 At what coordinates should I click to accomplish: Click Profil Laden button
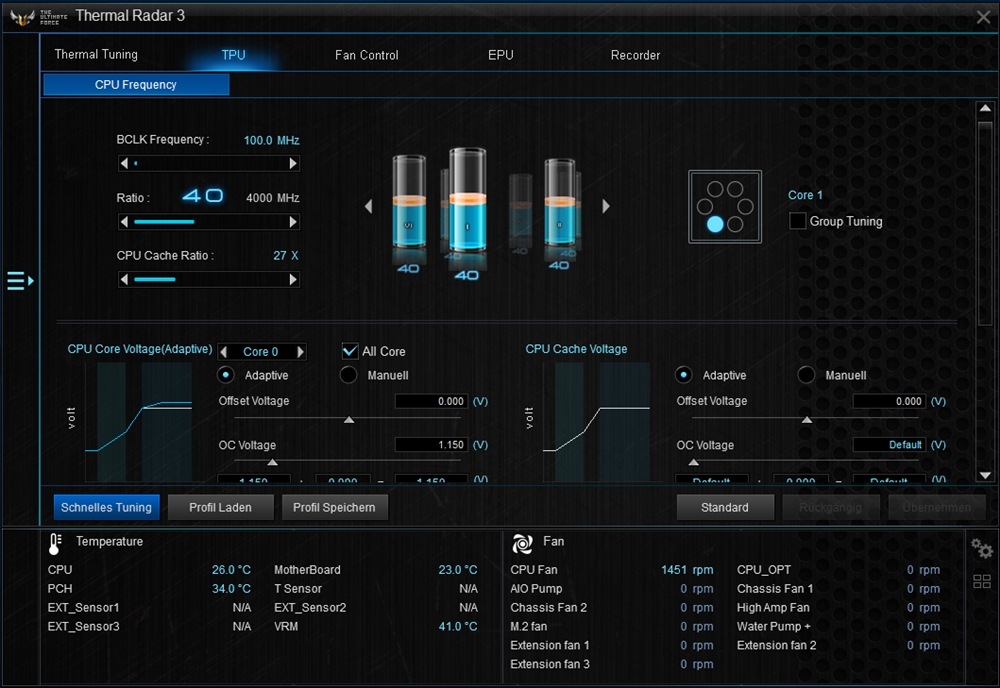pos(221,507)
